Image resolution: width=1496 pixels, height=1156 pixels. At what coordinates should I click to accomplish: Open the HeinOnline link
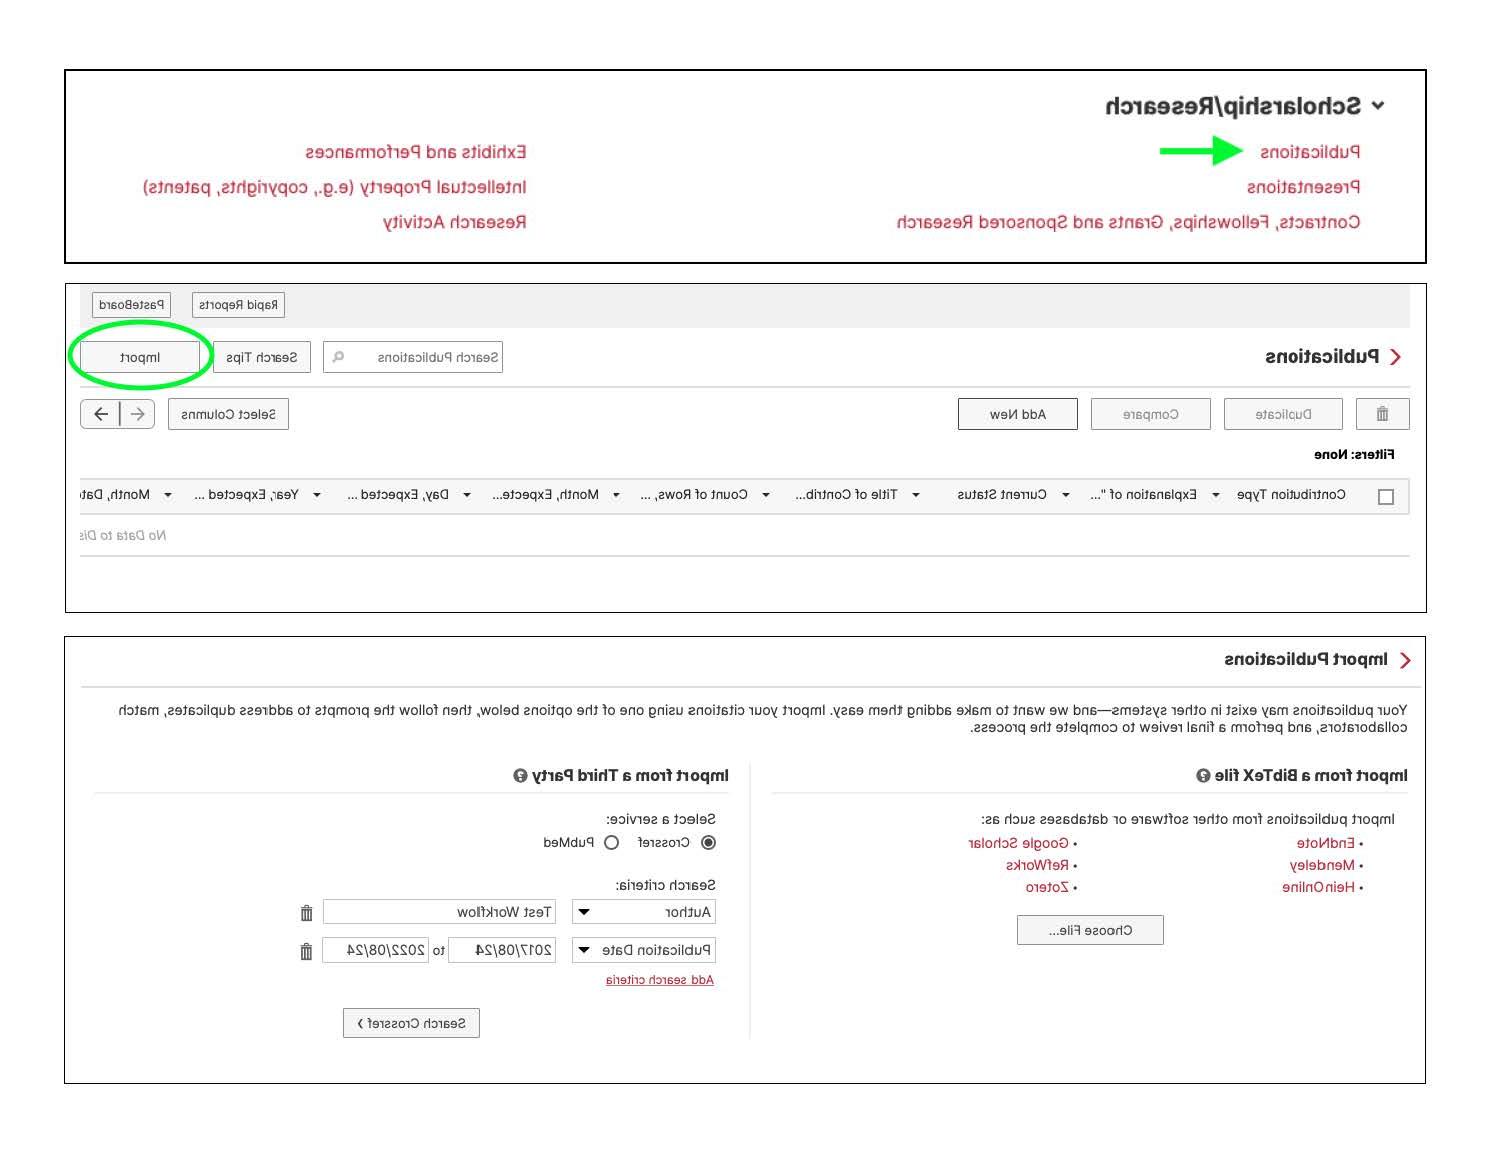pos(1318,887)
